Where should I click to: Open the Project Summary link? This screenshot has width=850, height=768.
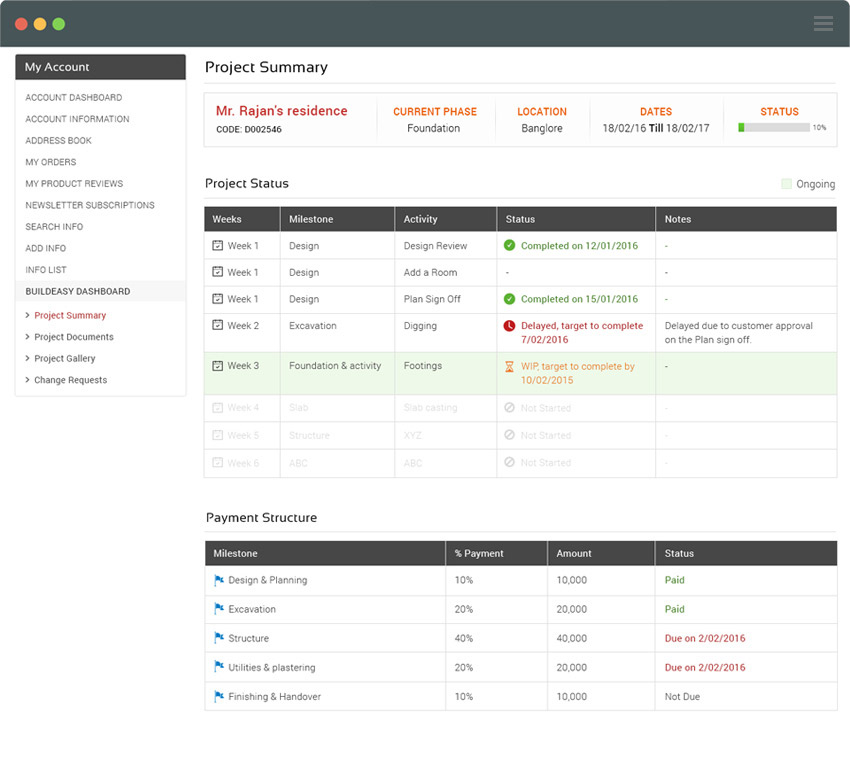pyautogui.click(x=70, y=315)
